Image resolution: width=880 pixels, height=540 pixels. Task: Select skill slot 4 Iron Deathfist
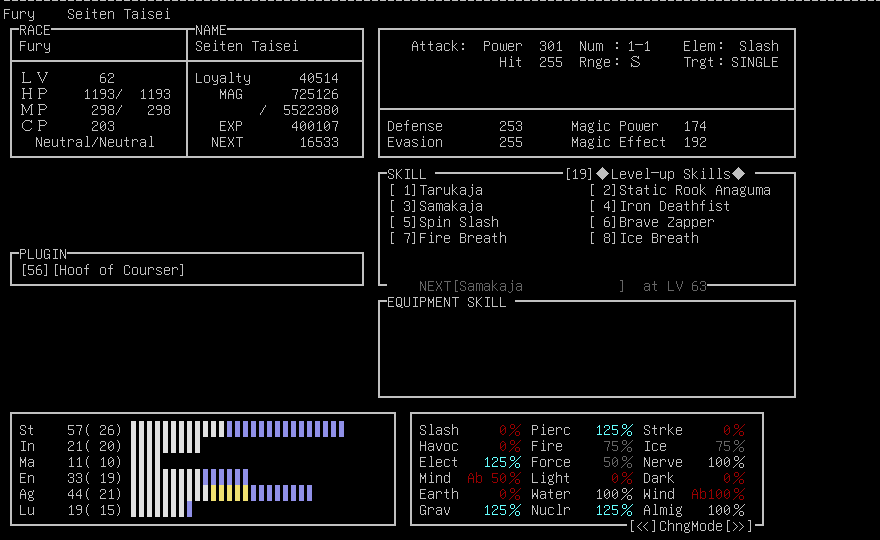coord(659,206)
